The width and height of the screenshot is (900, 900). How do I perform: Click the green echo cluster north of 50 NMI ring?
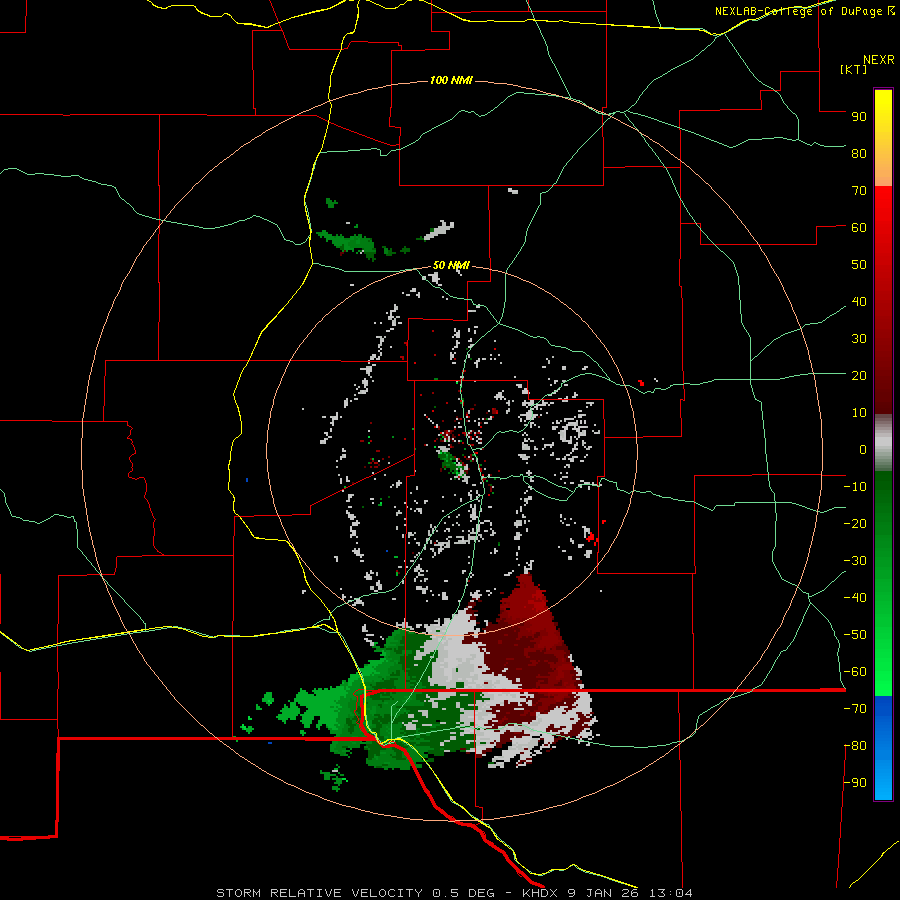coord(349,241)
